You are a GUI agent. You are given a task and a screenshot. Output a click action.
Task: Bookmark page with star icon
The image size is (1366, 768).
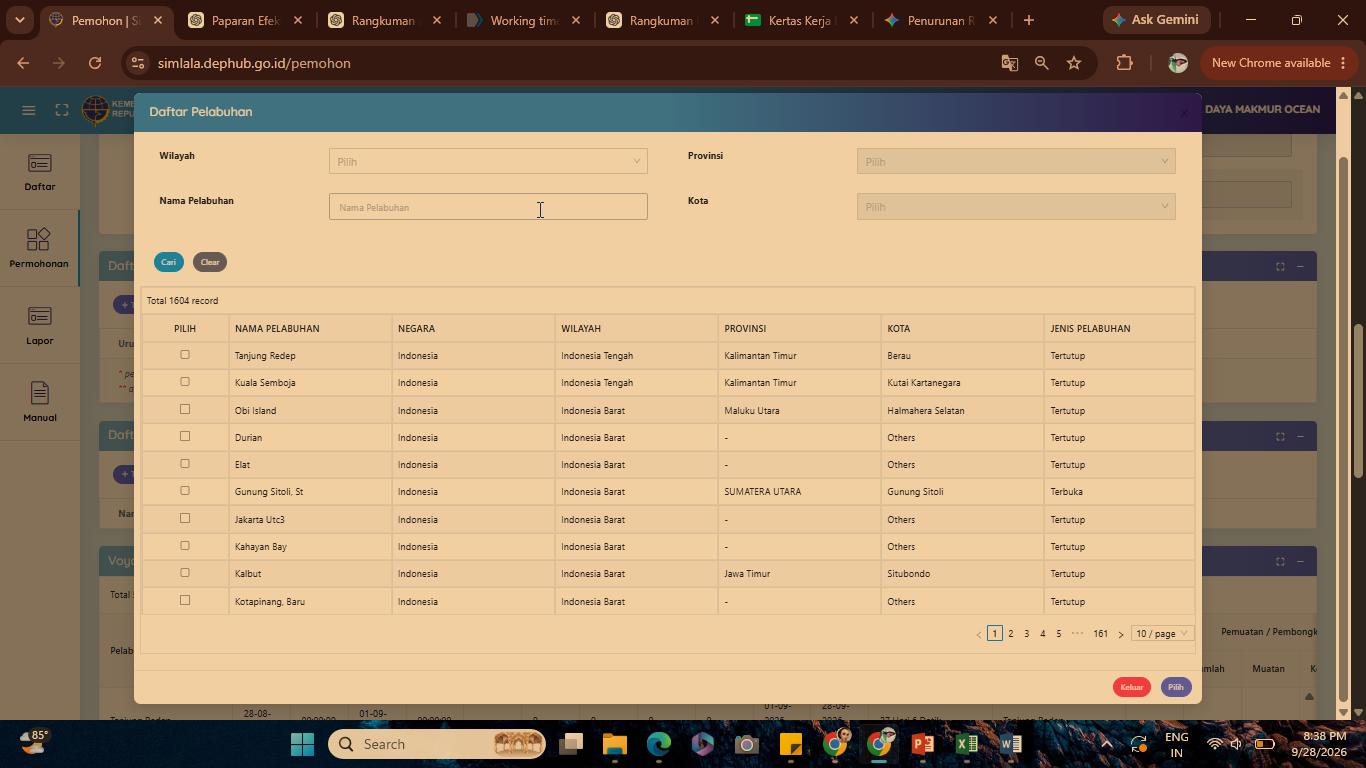(1074, 63)
